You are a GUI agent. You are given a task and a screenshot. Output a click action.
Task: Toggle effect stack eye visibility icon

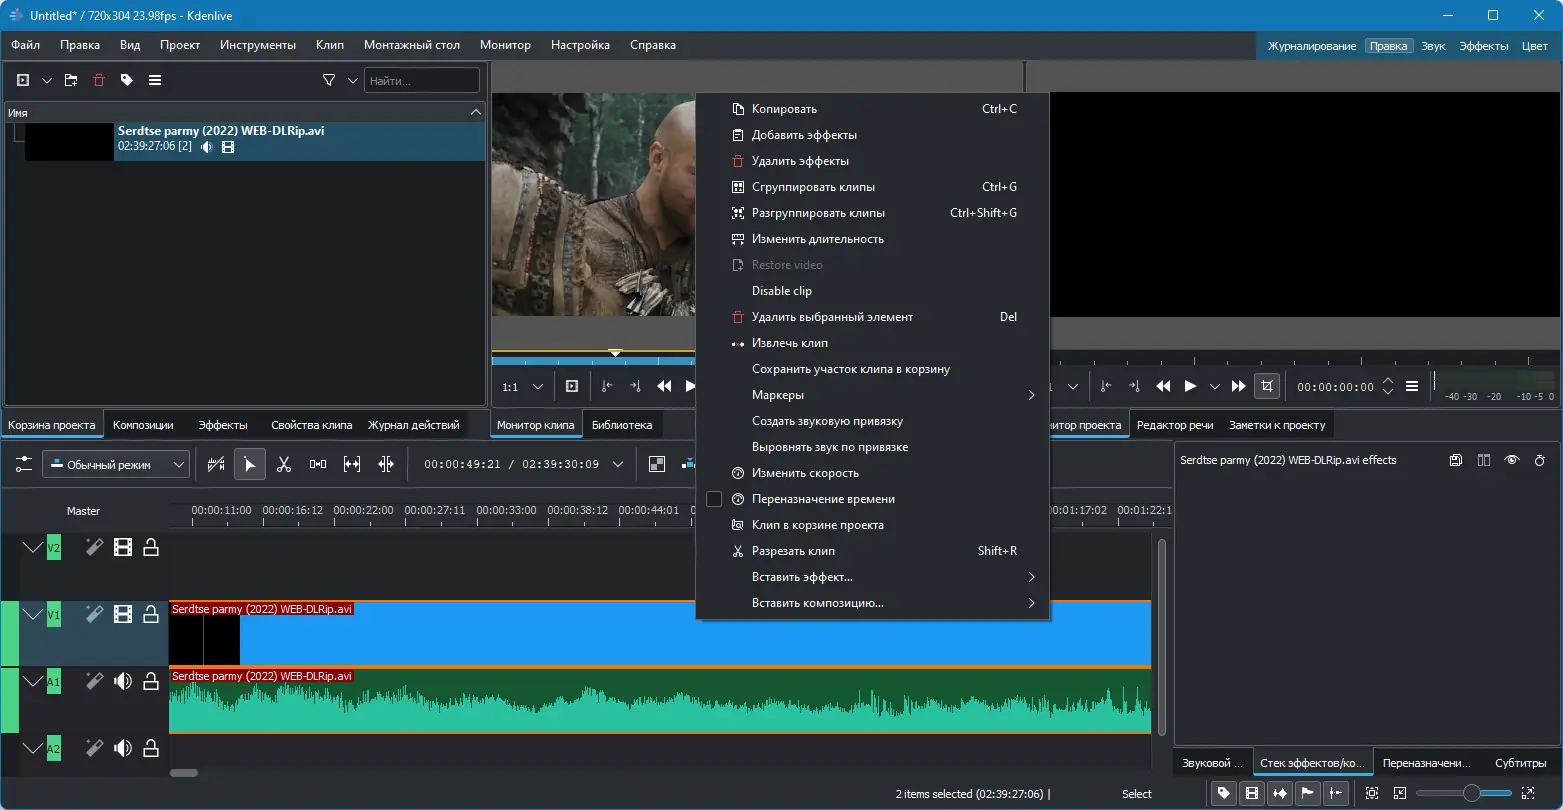tap(1511, 460)
